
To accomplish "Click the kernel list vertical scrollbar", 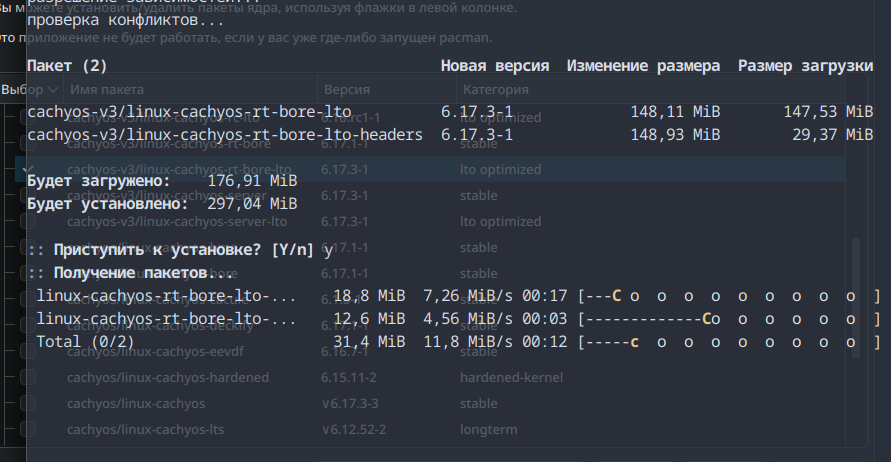I will pos(854,300).
